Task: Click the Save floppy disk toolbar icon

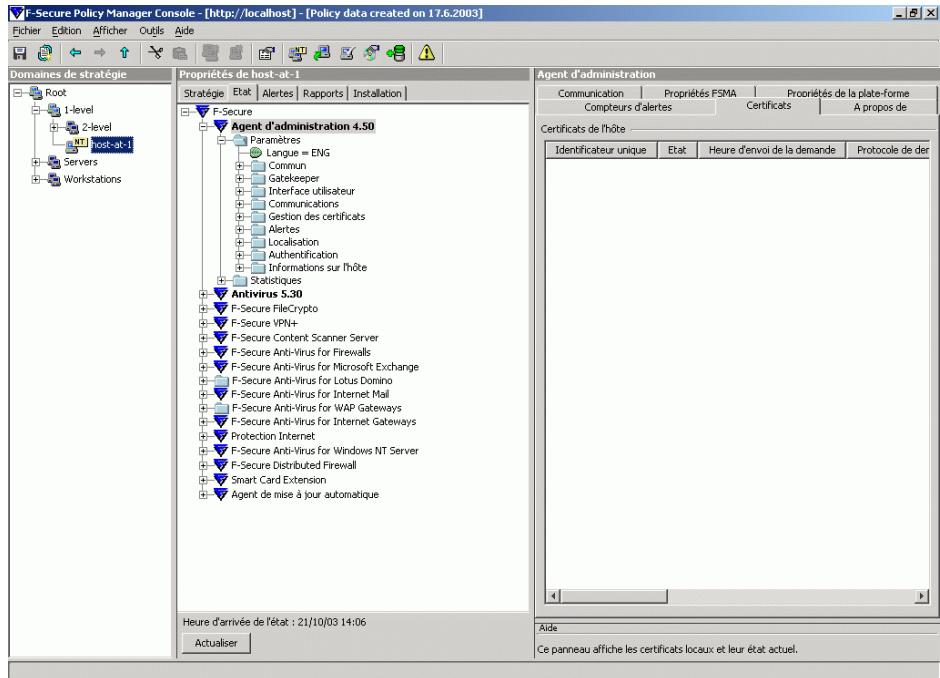Action: (20, 53)
